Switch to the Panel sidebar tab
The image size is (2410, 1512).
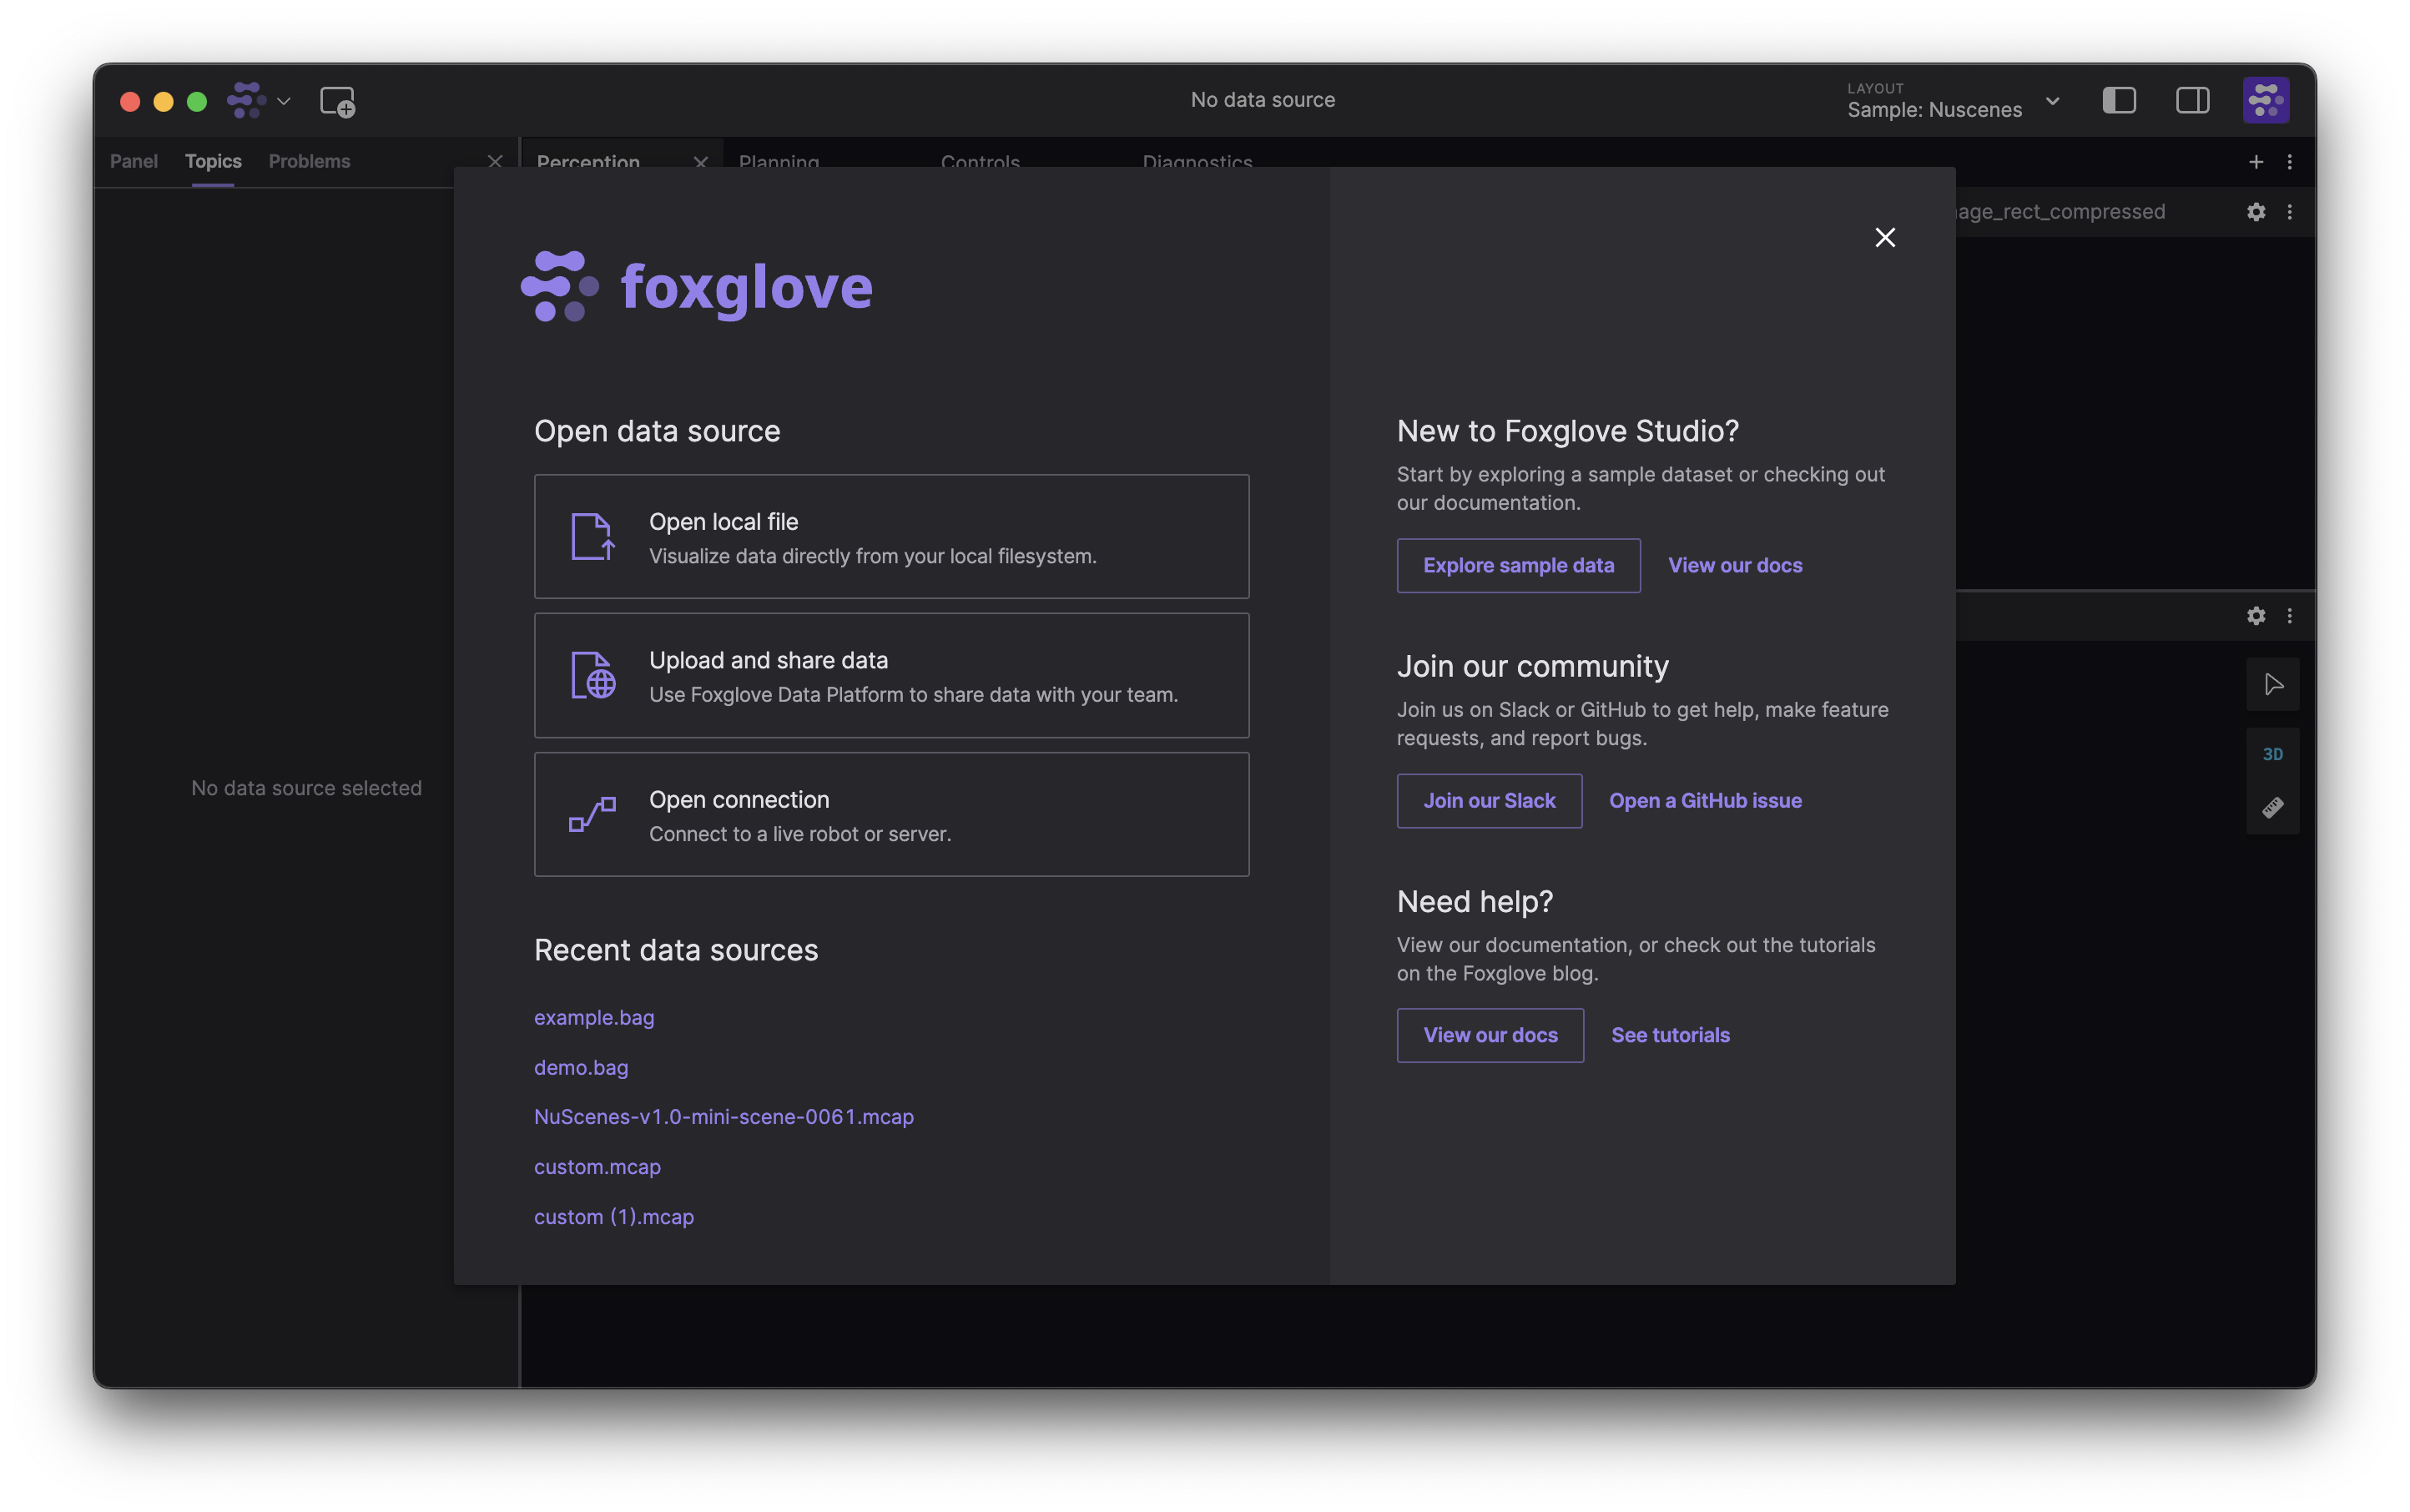point(134,161)
